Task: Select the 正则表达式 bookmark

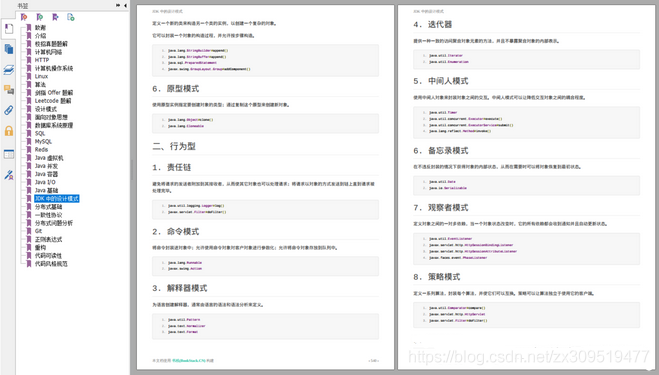Action: 48,239
